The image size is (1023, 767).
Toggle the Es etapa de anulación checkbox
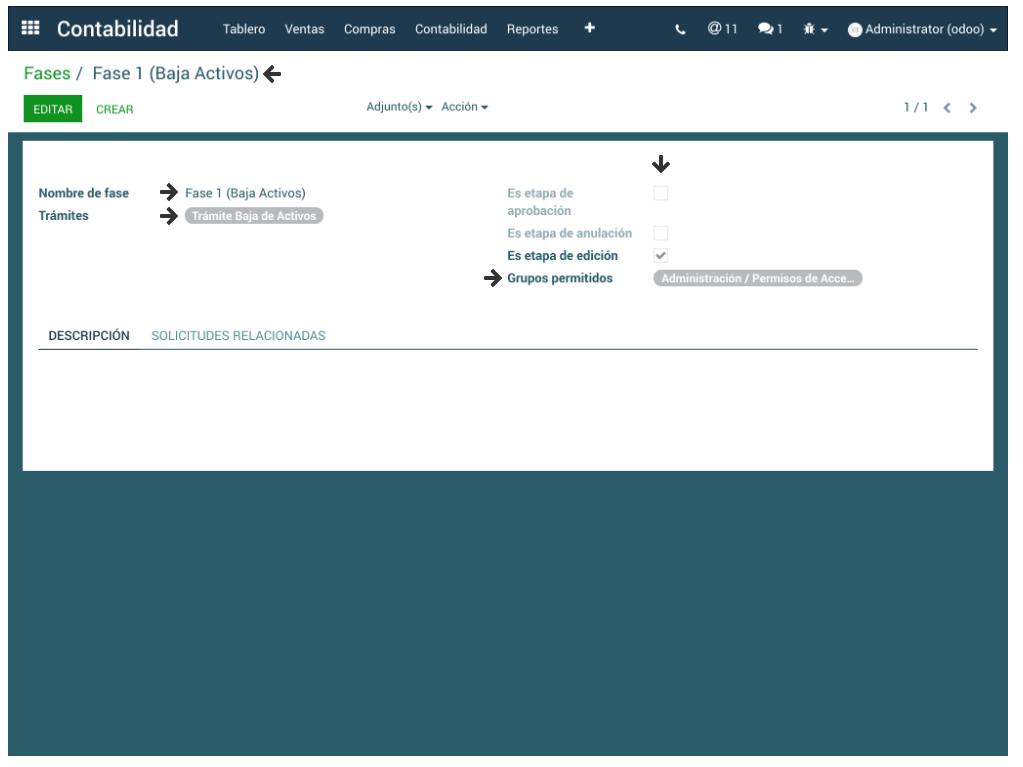[x=661, y=233]
